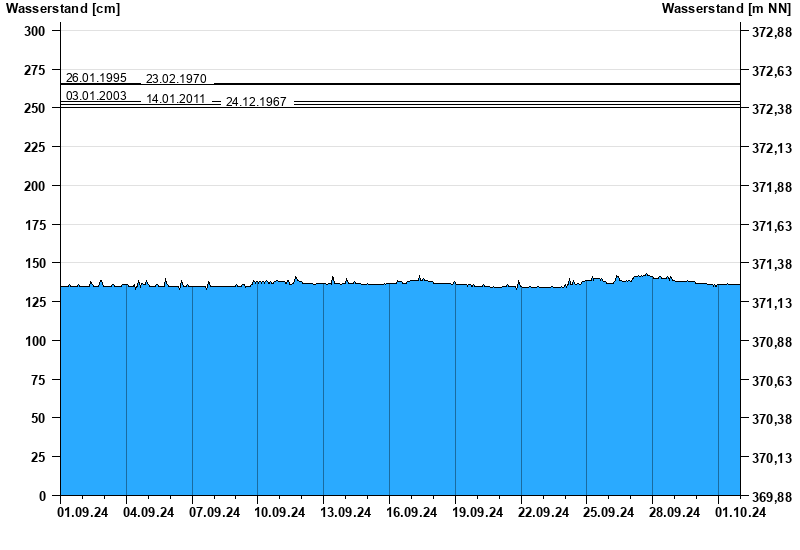Select the 24.12.1967 high-water label
Screen dimensions: 800x550
tap(256, 102)
